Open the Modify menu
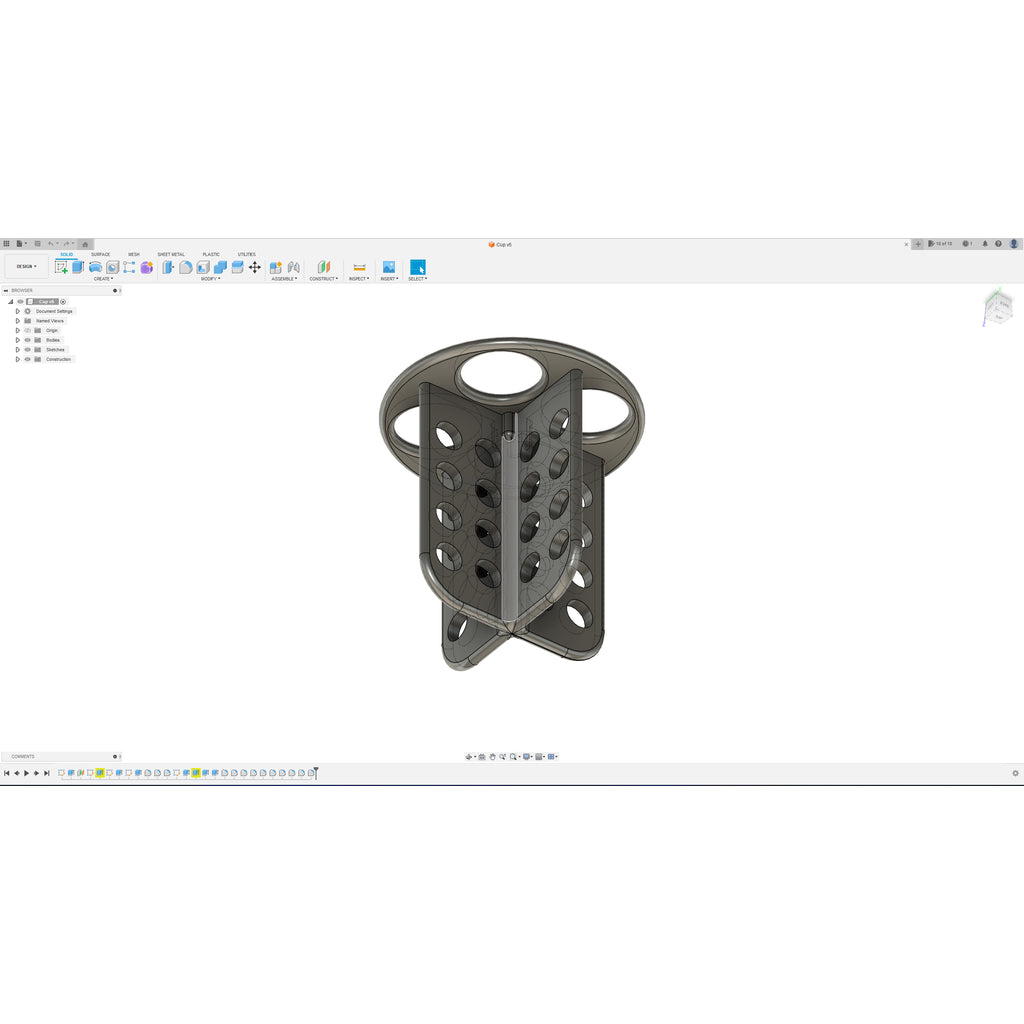This screenshot has width=1024, height=1024. tap(210, 279)
